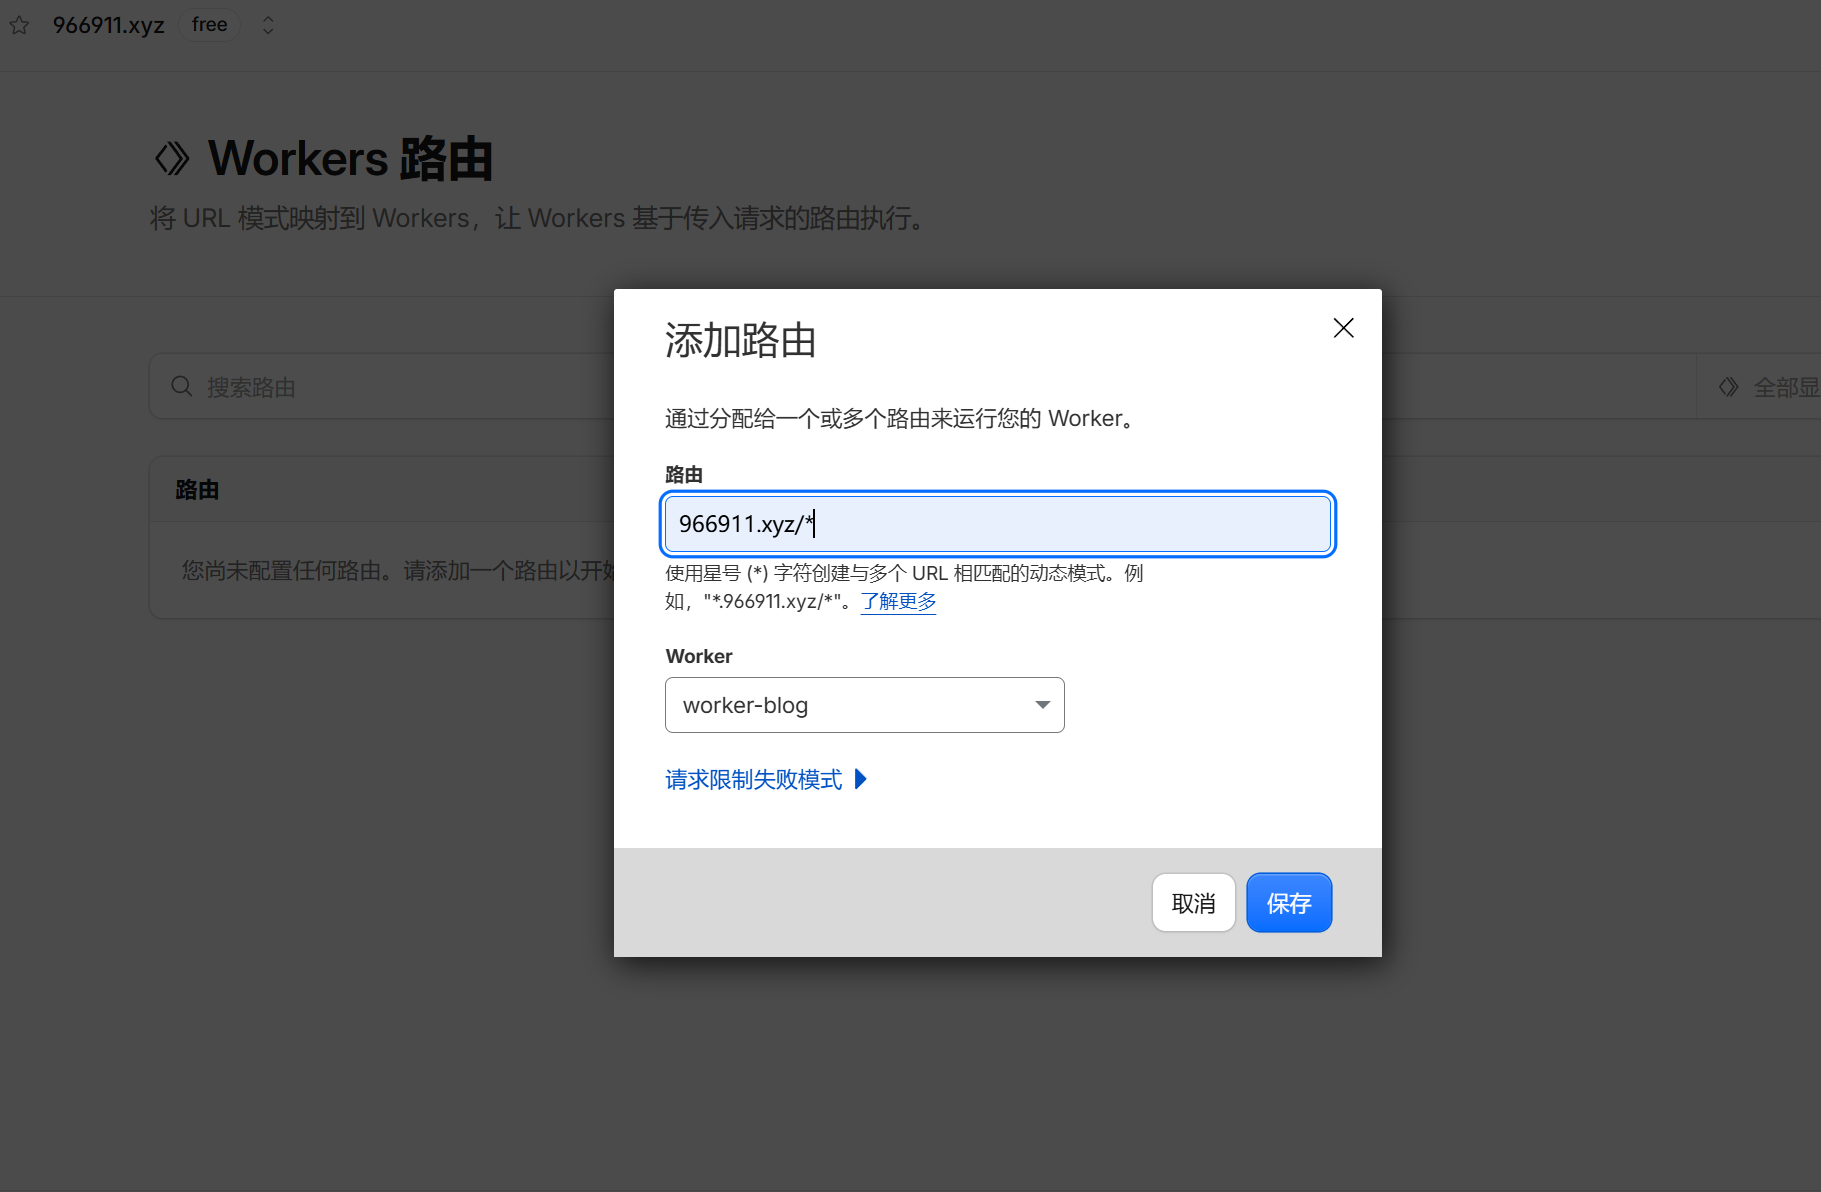
Task: Expand 请求限制失败模式 section
Action: 766,779
